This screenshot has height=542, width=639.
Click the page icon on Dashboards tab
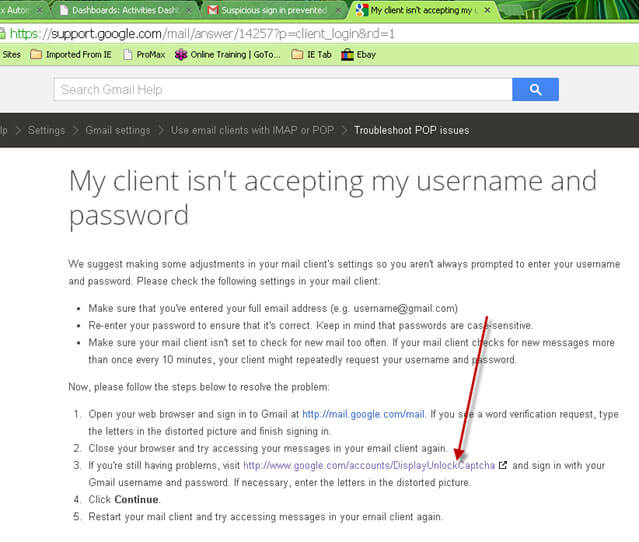pos(64,10)
